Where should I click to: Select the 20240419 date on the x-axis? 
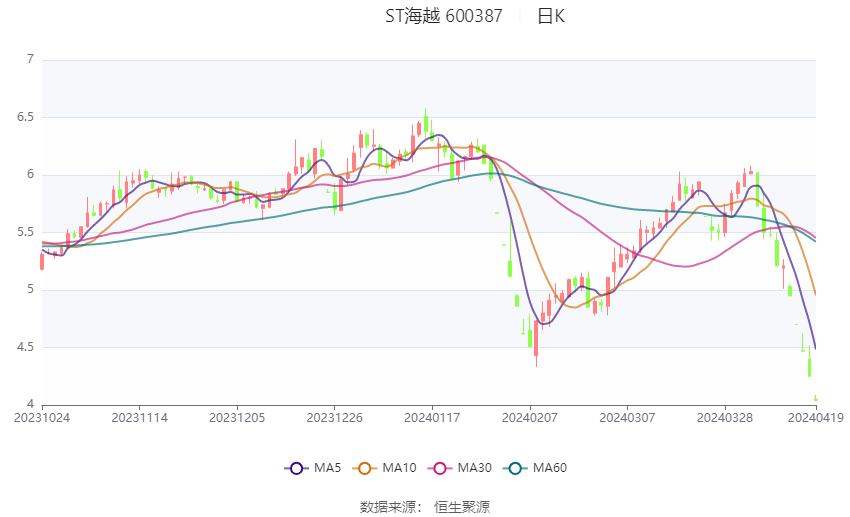tap(815, 418)
